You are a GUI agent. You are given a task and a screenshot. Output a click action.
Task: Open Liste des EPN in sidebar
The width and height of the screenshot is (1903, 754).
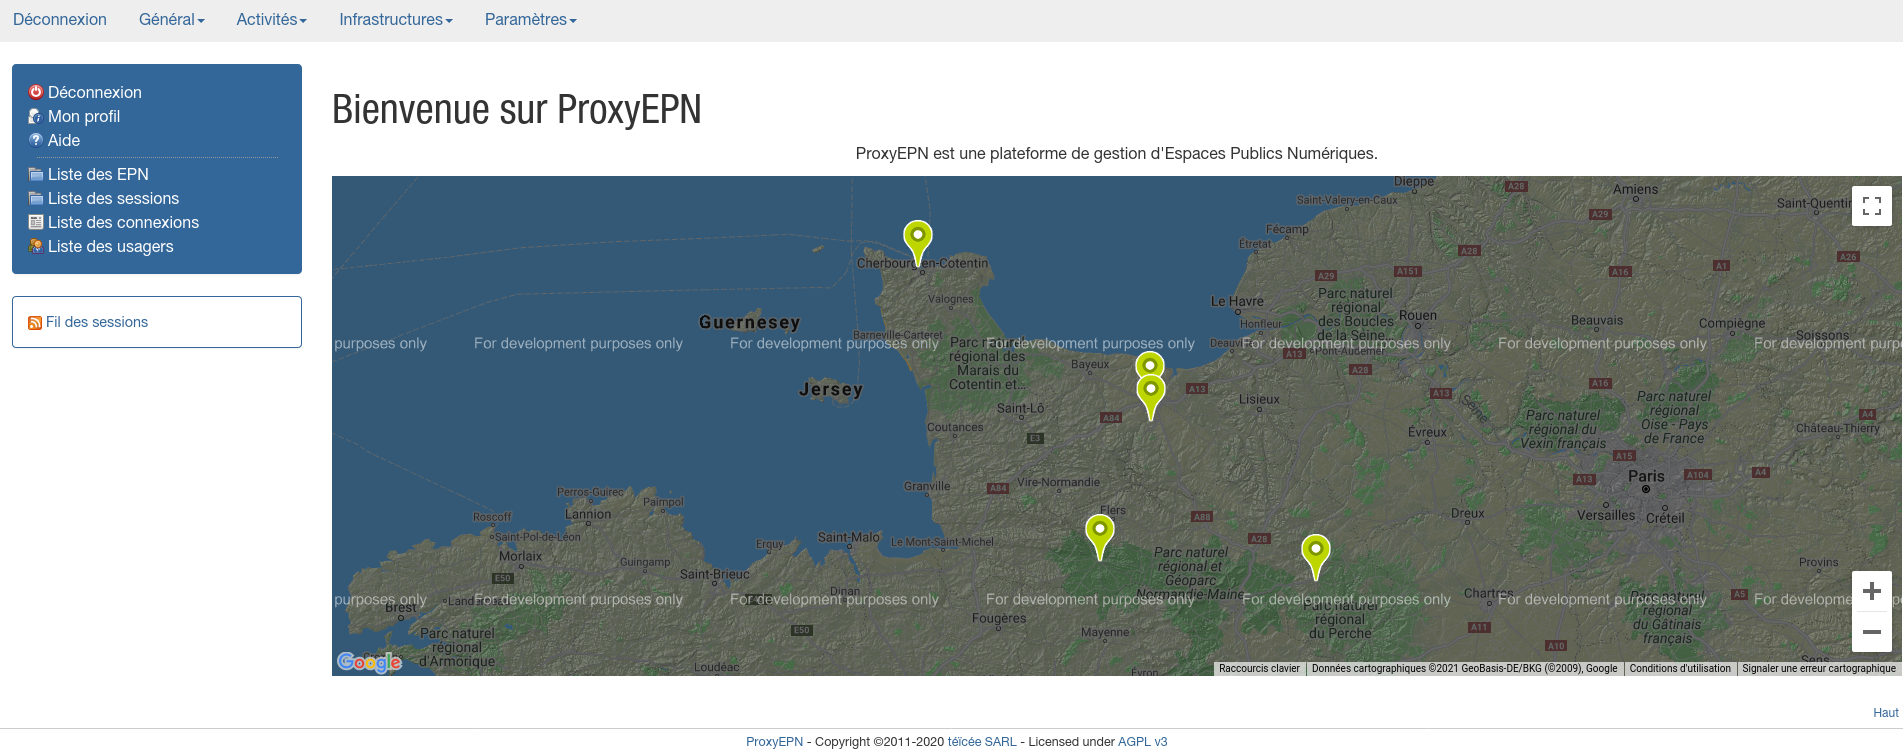(98, 174)
